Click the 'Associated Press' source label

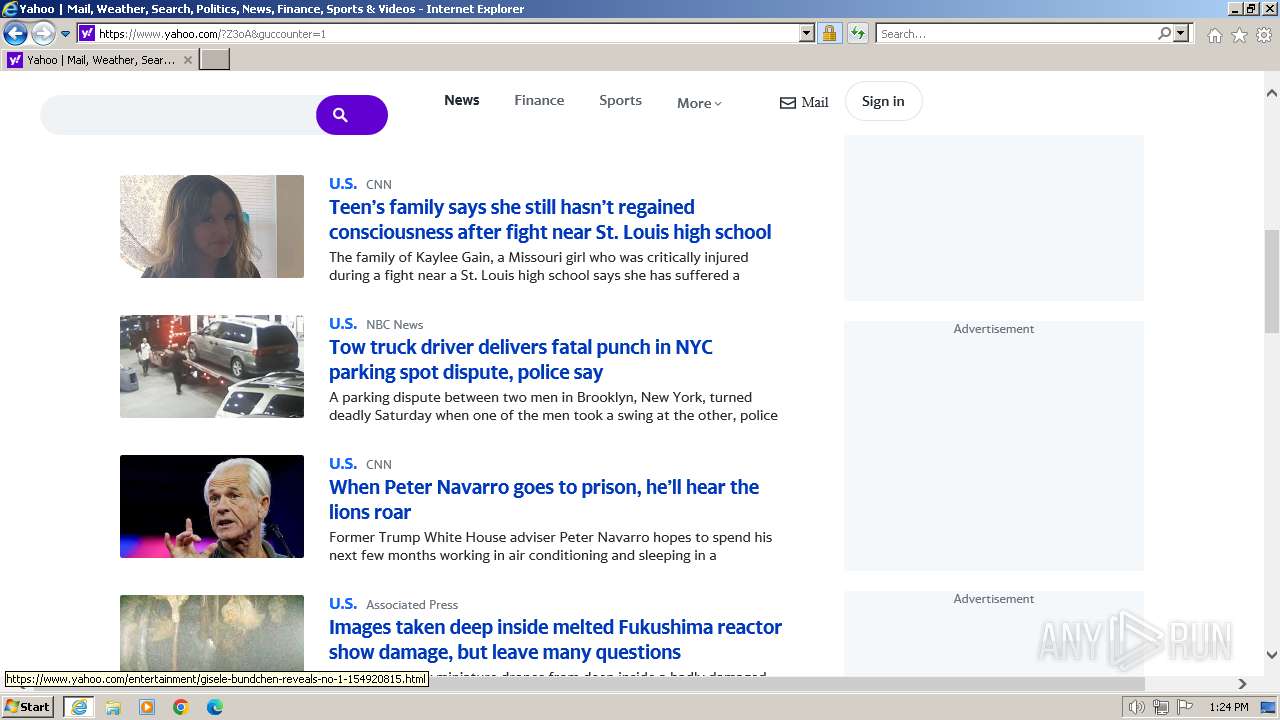(x=412, y=604)
